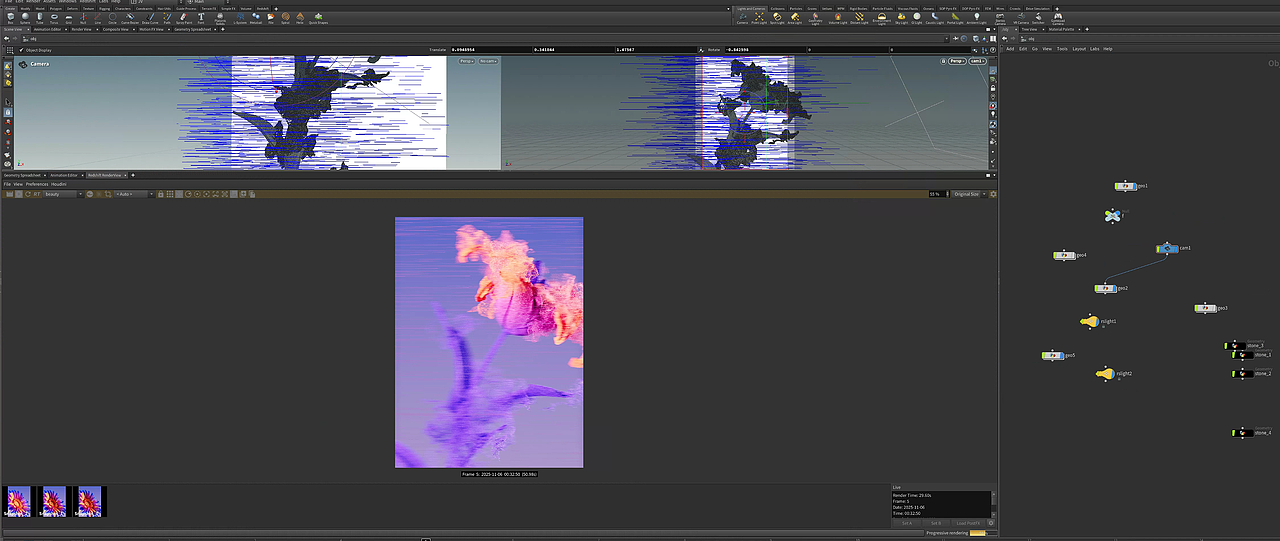Open the Preferences menu in RenderView
This screenshot has width=1280, height=541.
(37, 184)
